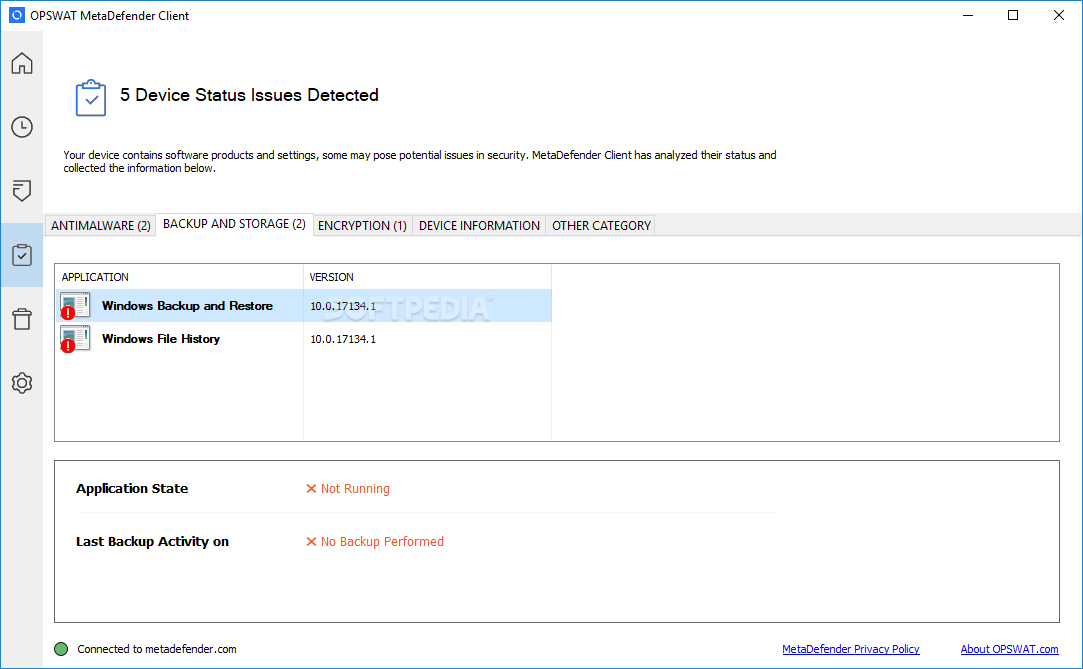Click the 5 Device Status Issues Detected heading
This screenshot has width=1083, height=669.
click(249, 95)
